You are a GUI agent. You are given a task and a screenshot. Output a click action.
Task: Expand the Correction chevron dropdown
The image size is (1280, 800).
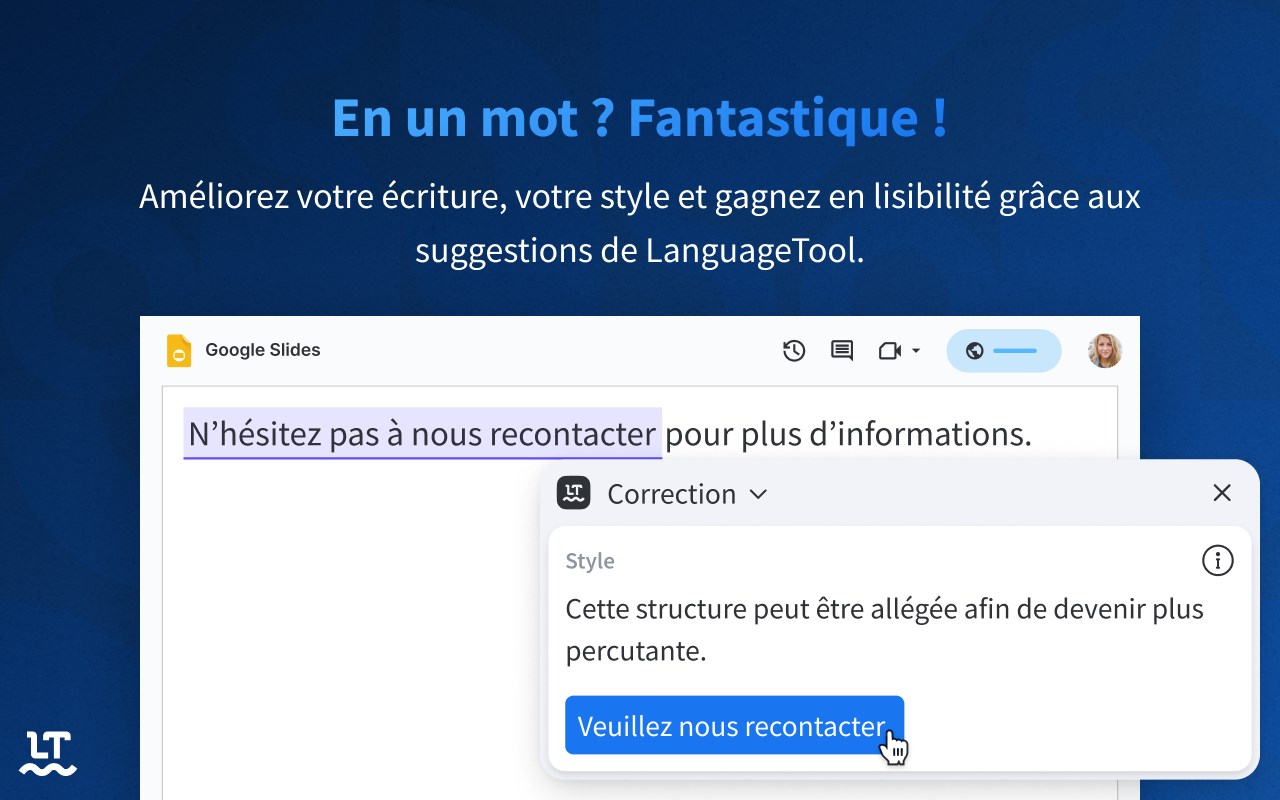(758, 494)
